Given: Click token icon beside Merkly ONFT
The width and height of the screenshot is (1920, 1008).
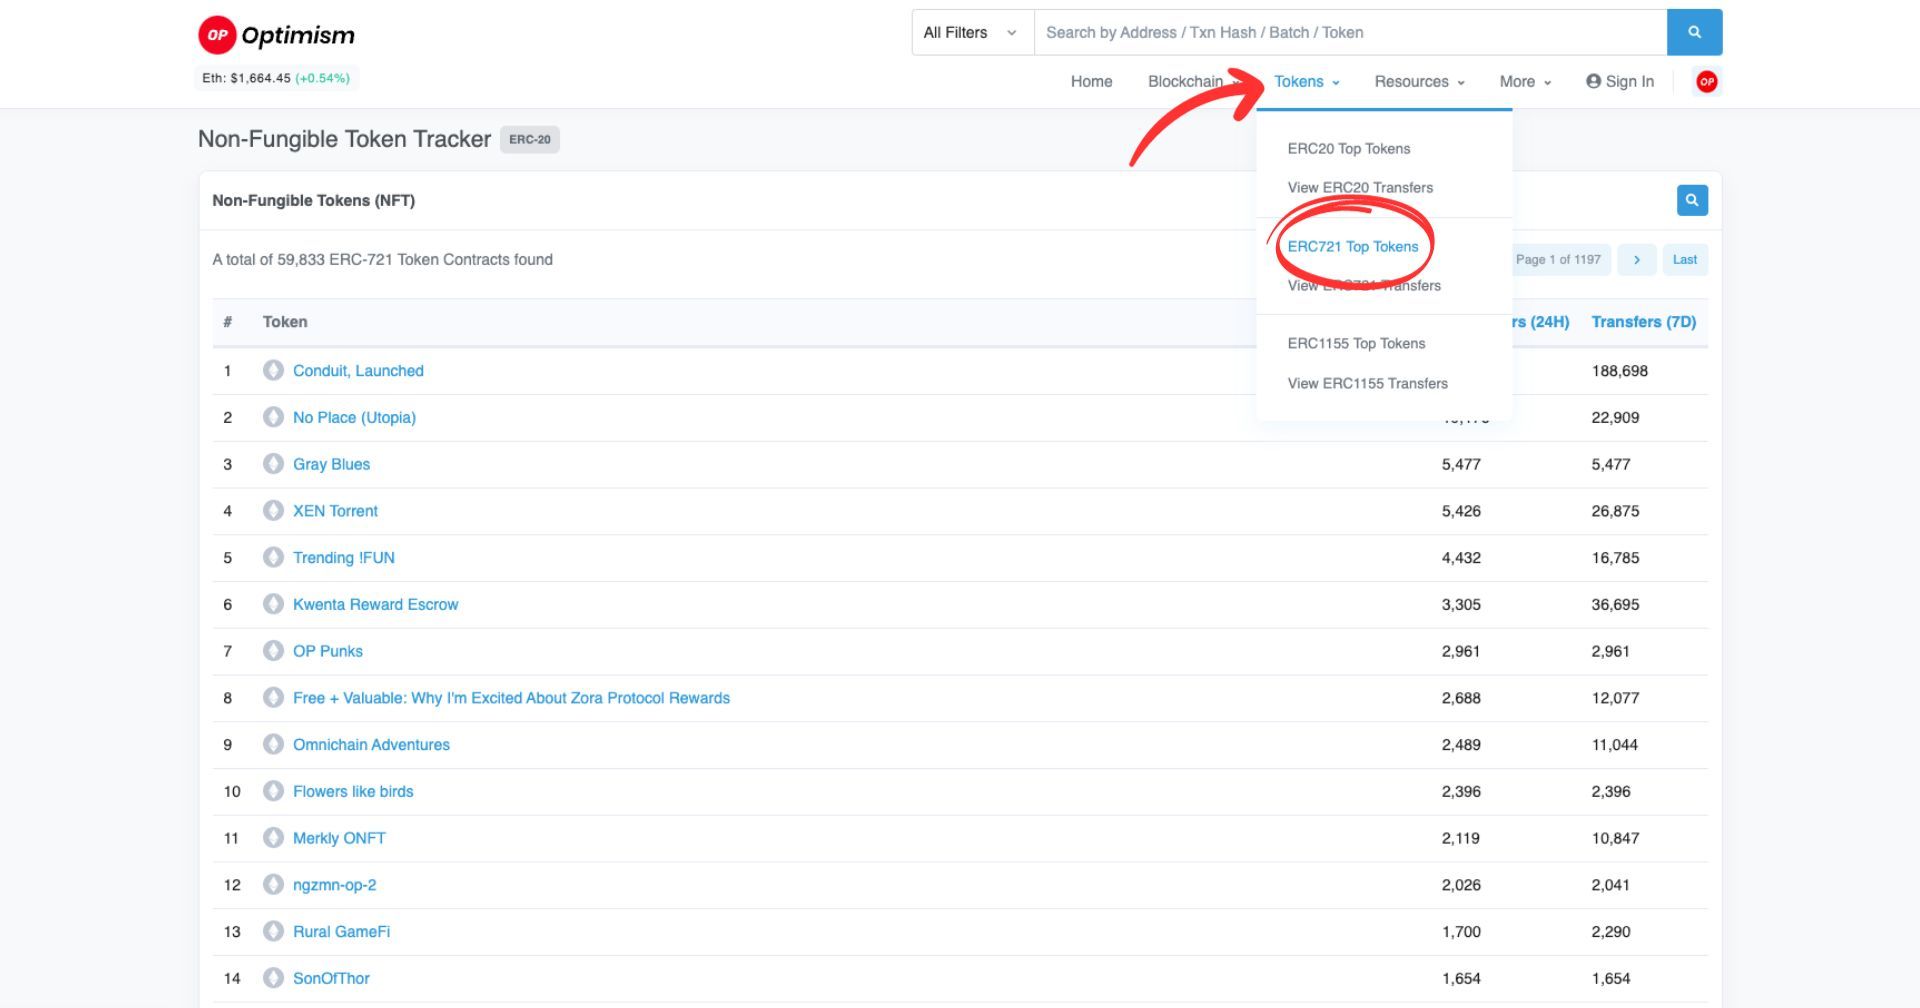Looking at the screenshot, I should (x=273, y=838).
